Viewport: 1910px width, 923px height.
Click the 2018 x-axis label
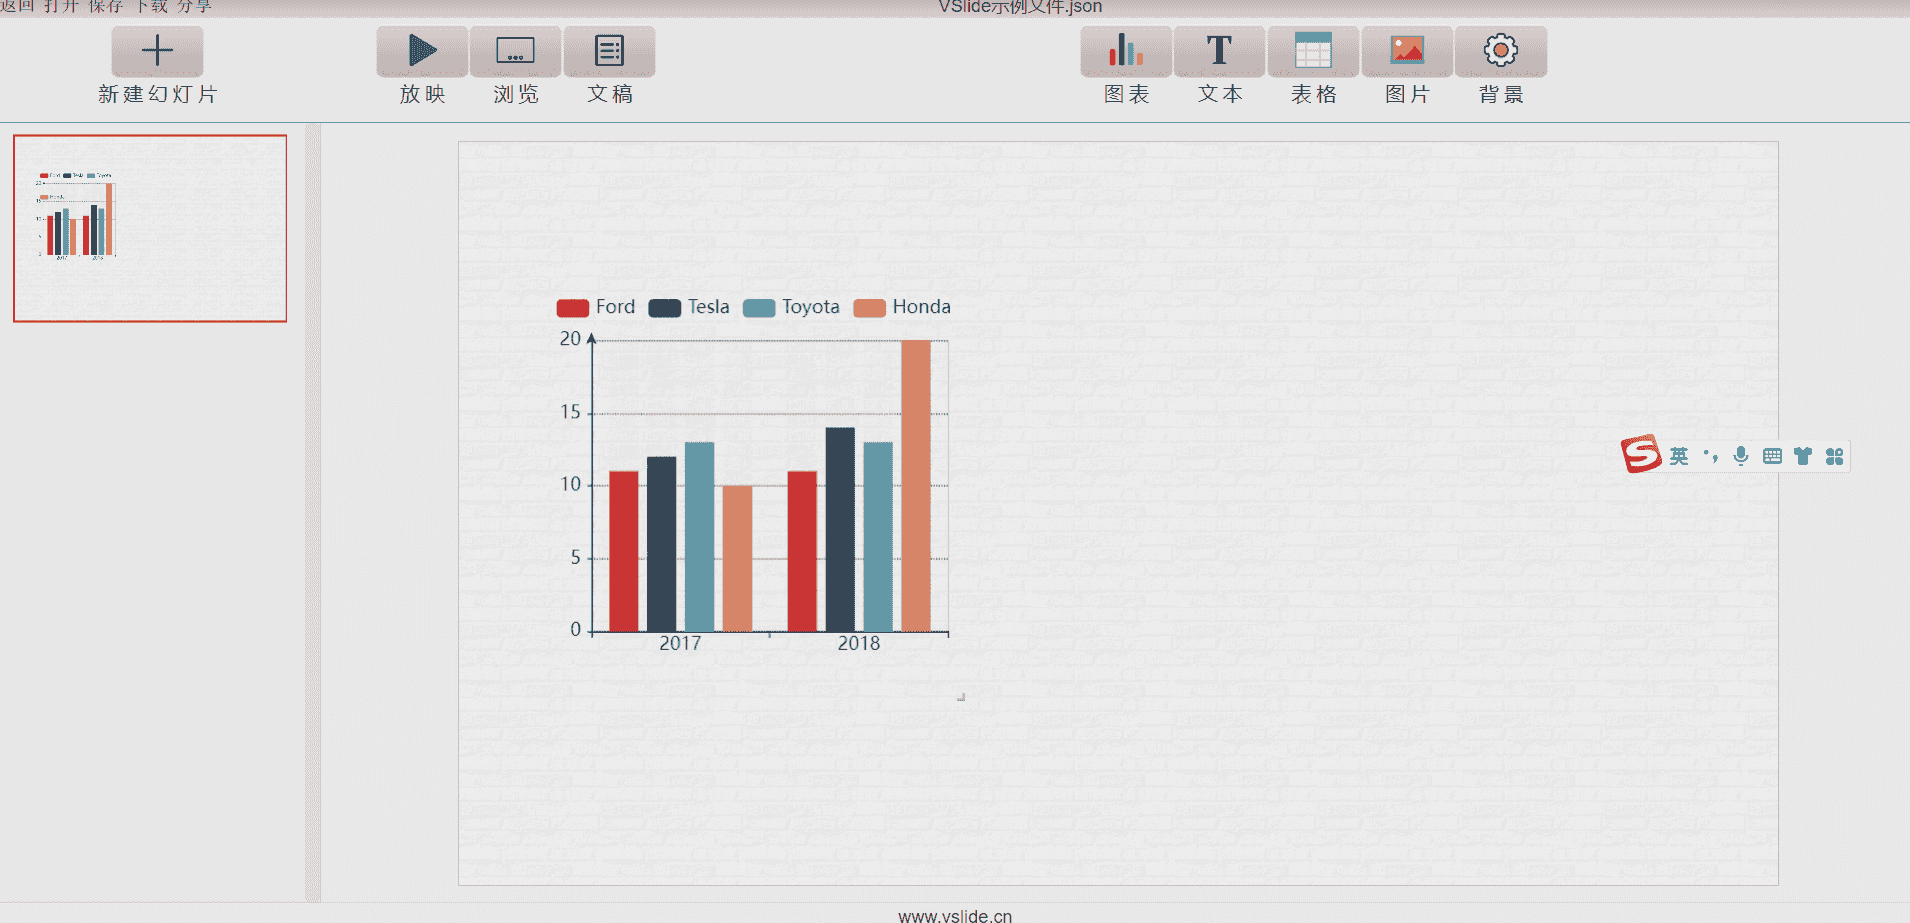pyautogui.click(x=859, y=644)
